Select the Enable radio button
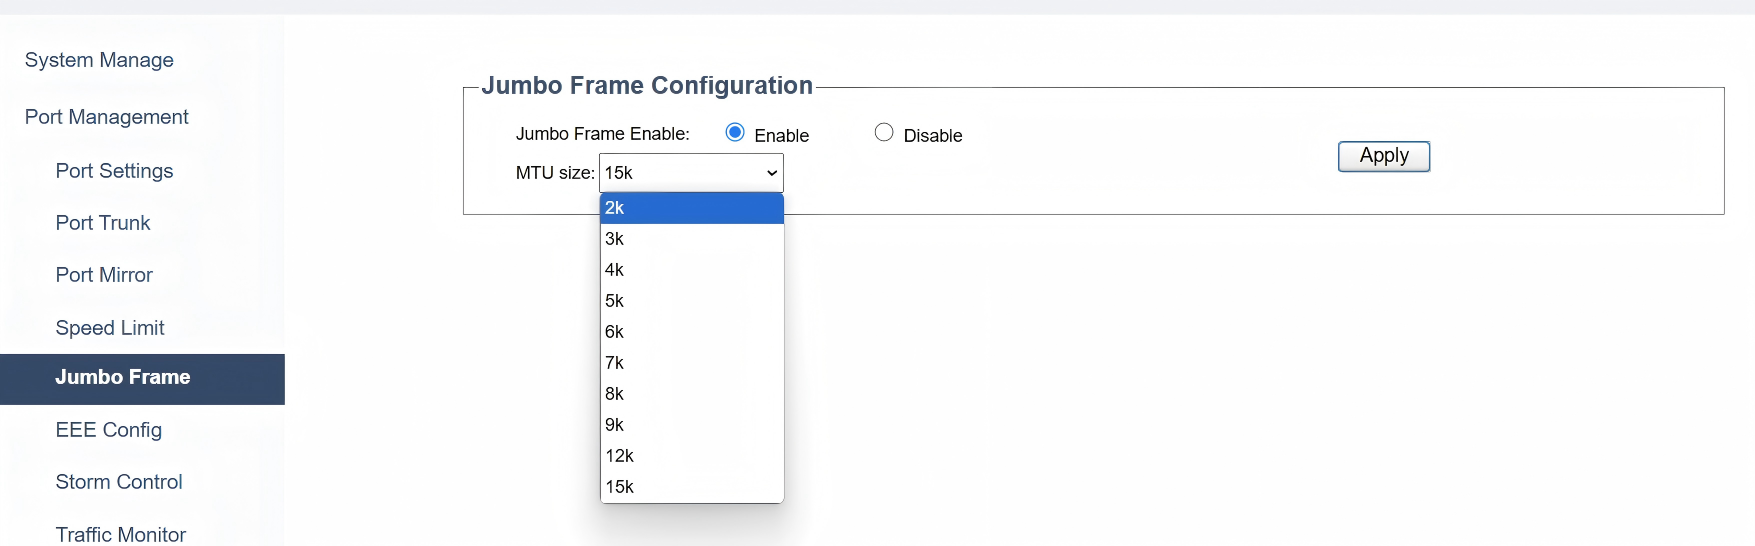 [x=735, y=133]
